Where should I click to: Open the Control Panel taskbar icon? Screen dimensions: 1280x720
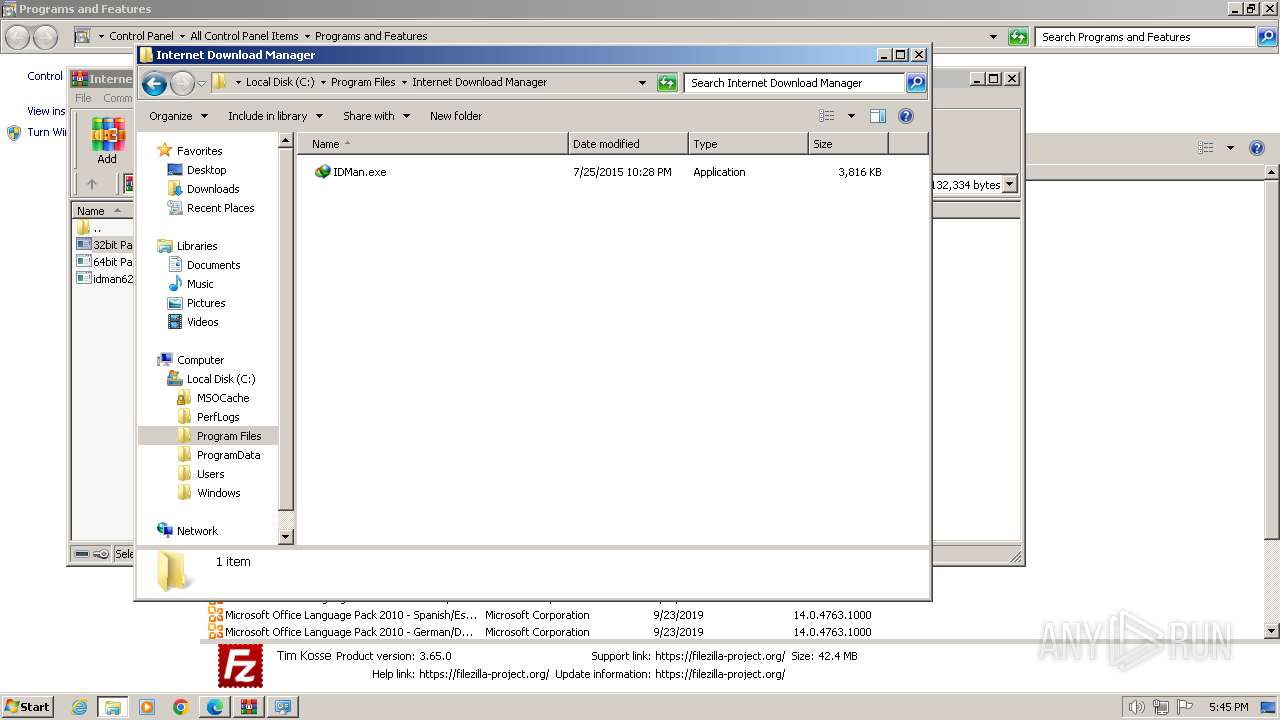283,707
